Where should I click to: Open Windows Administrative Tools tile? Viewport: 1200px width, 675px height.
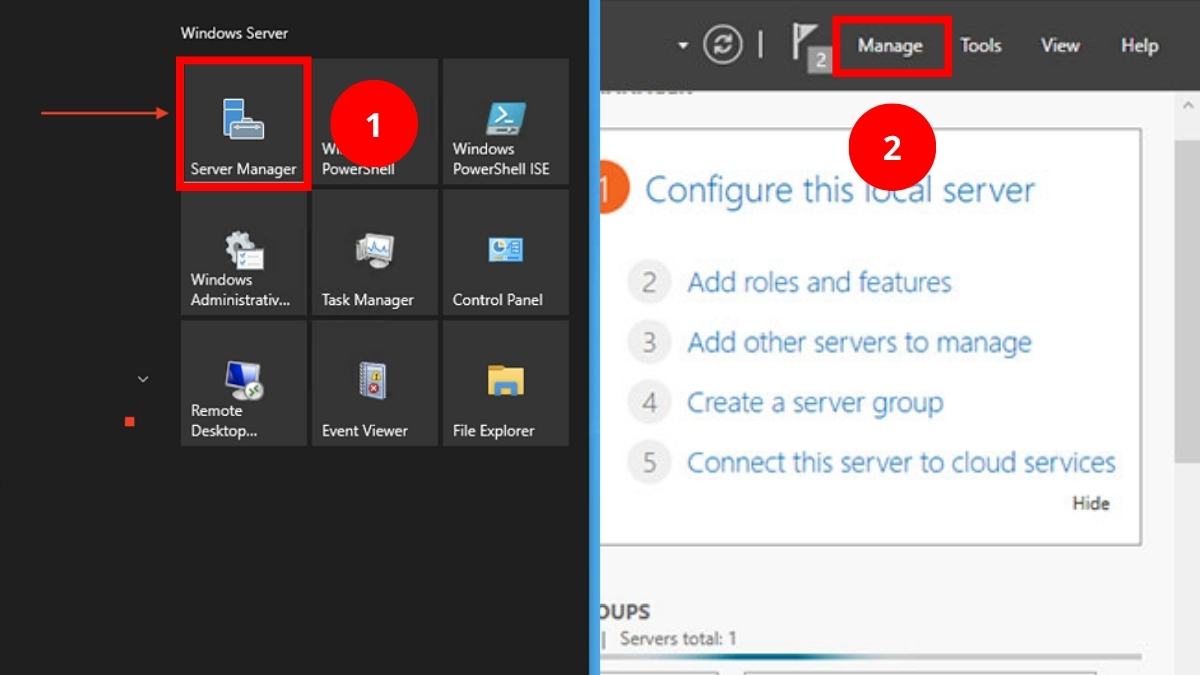(x=244, y=253)
